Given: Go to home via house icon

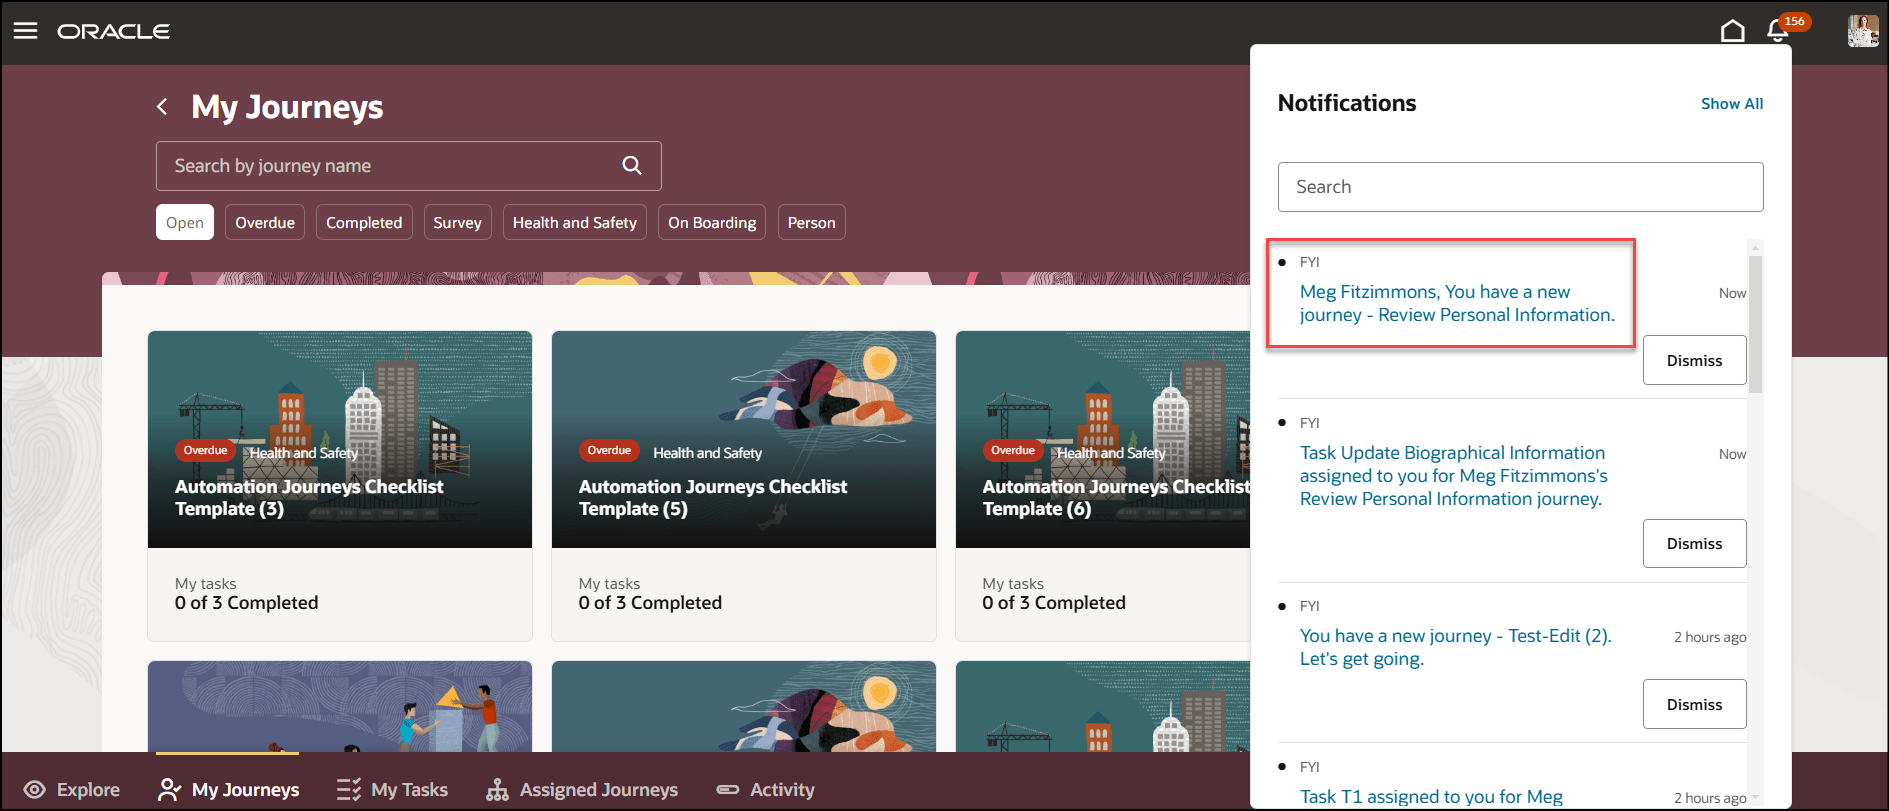Looking at the screenshot, I should (x=1732, y=31).
